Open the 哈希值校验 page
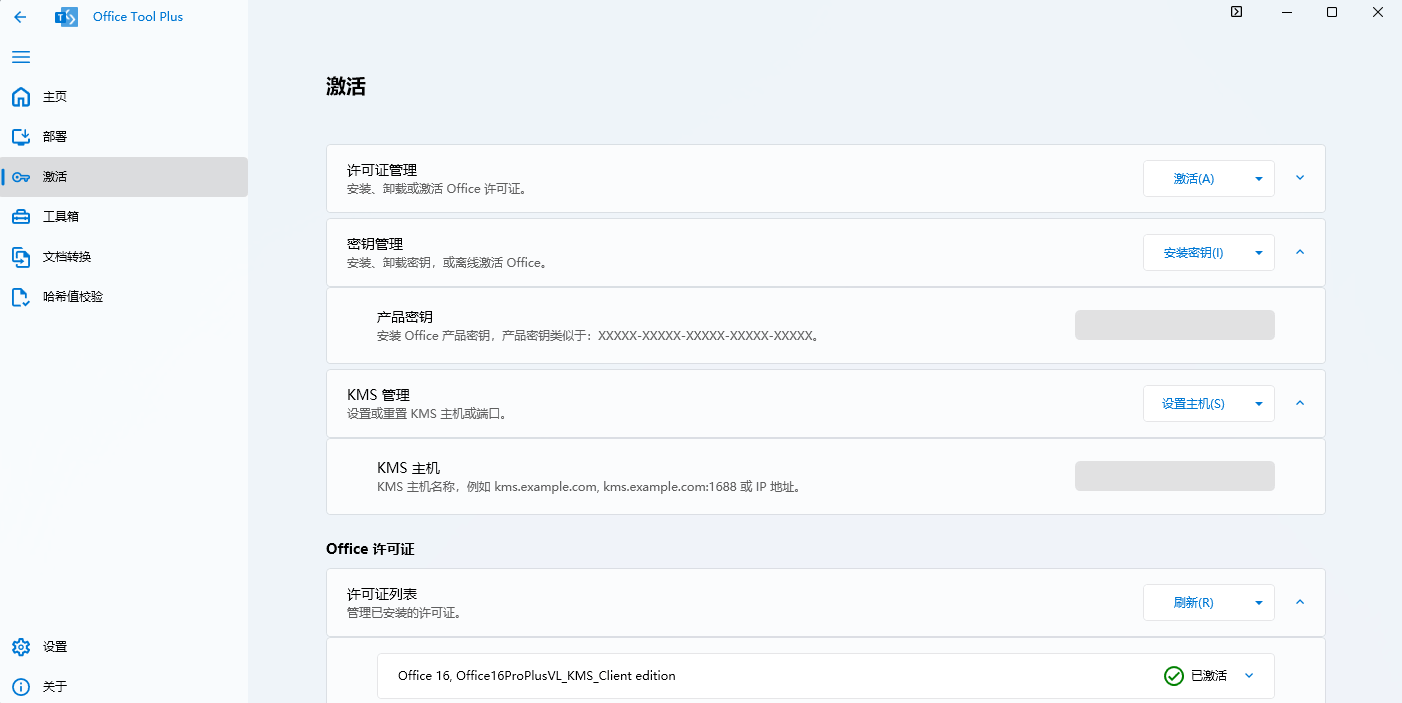This screenshot has width=1402, height=703. [124, 297]
